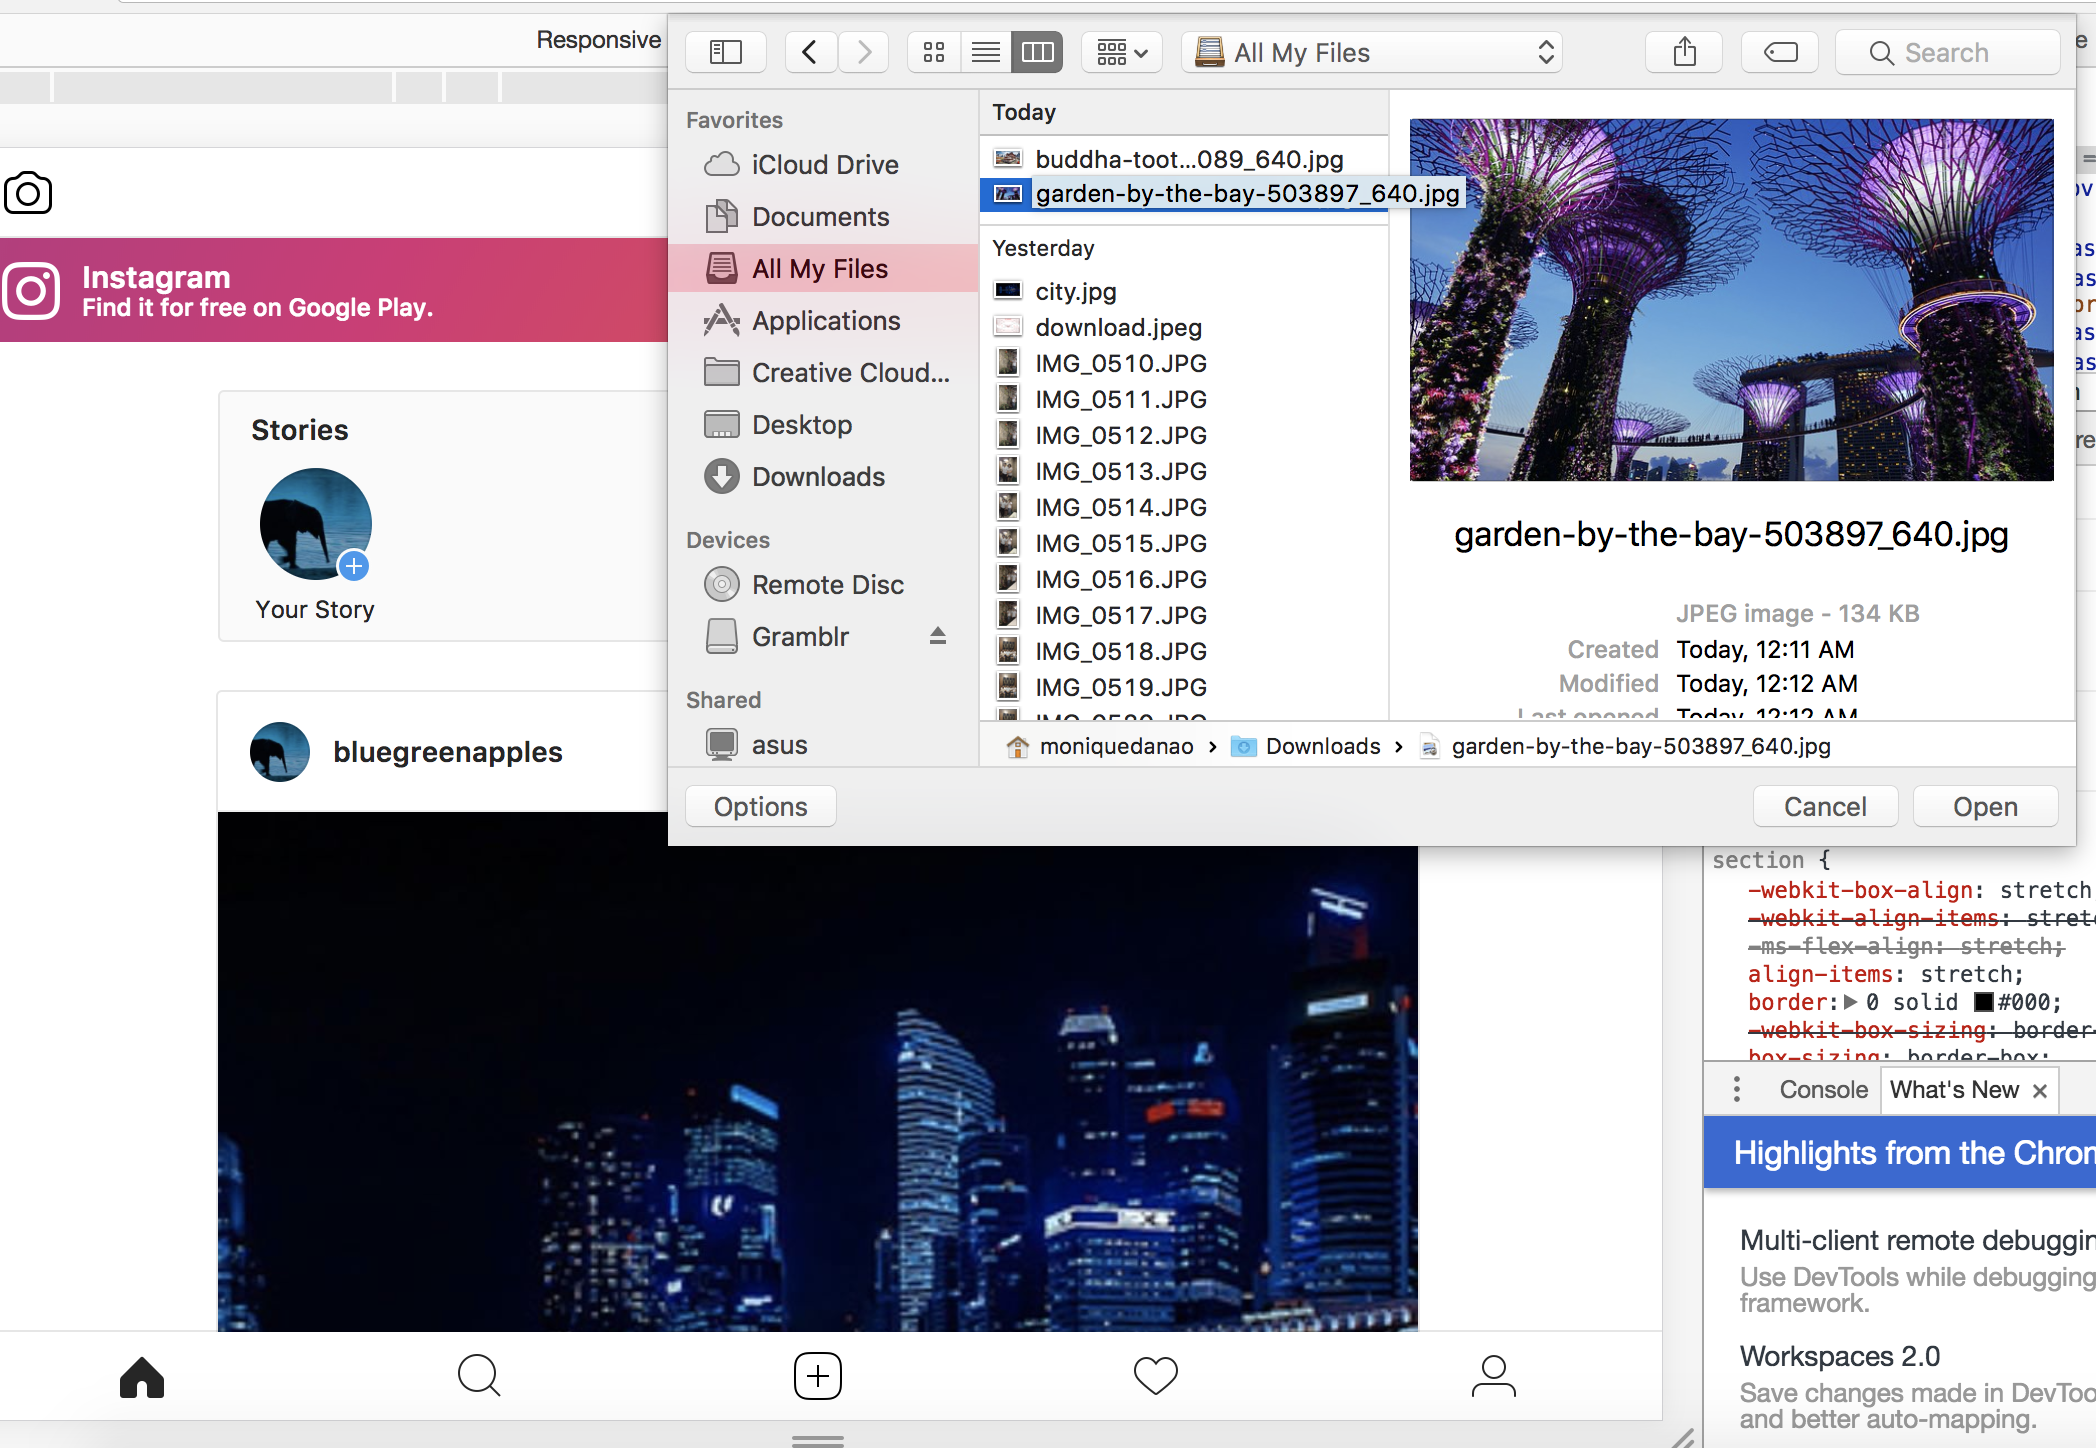Open the arrange-by grouping dropdown

click(x=1122, y=52)
